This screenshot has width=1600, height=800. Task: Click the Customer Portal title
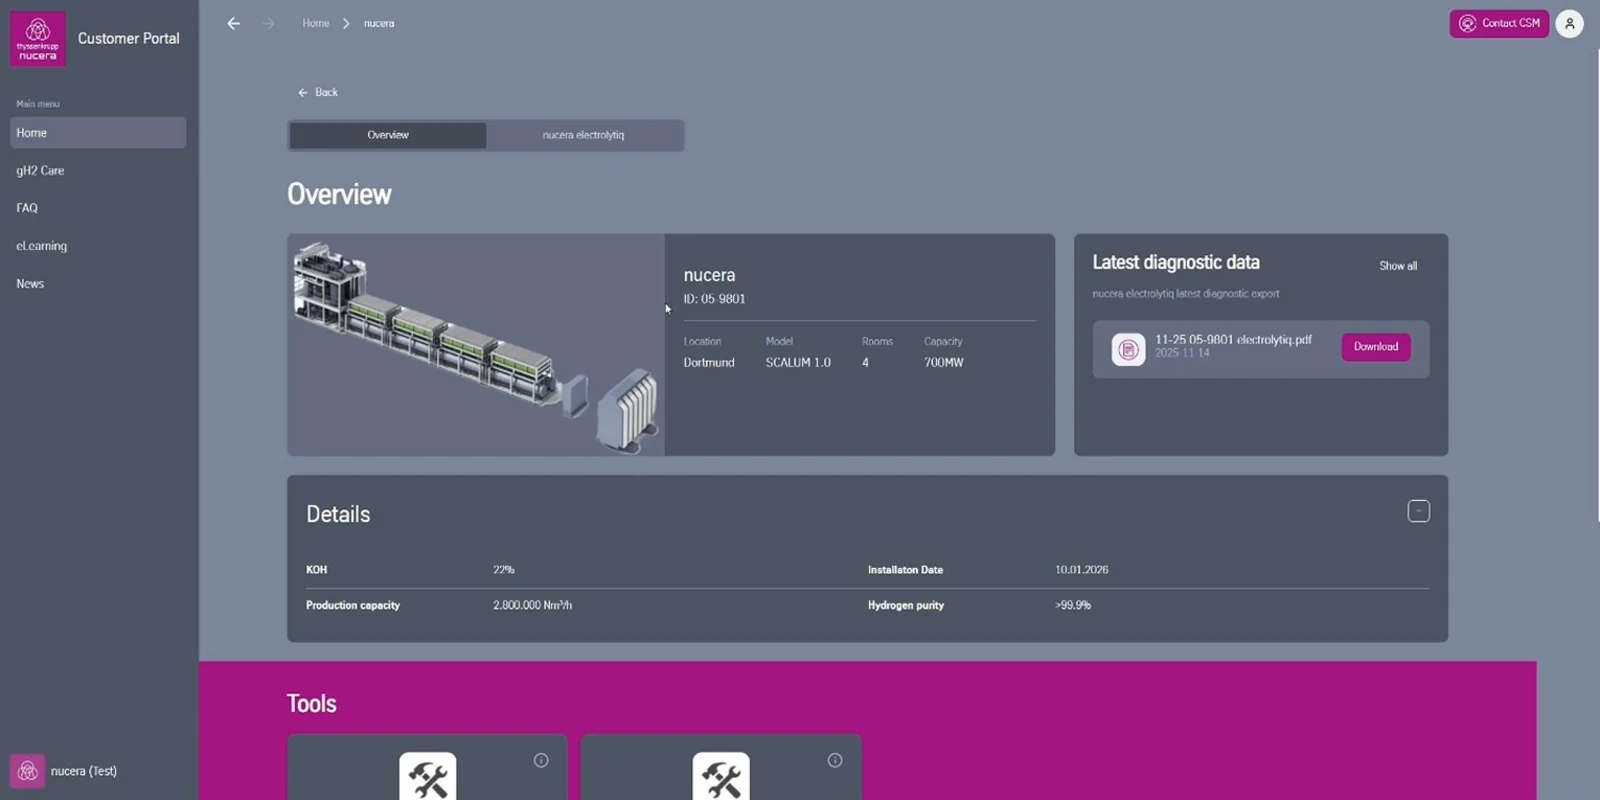(x=129, y=38)
